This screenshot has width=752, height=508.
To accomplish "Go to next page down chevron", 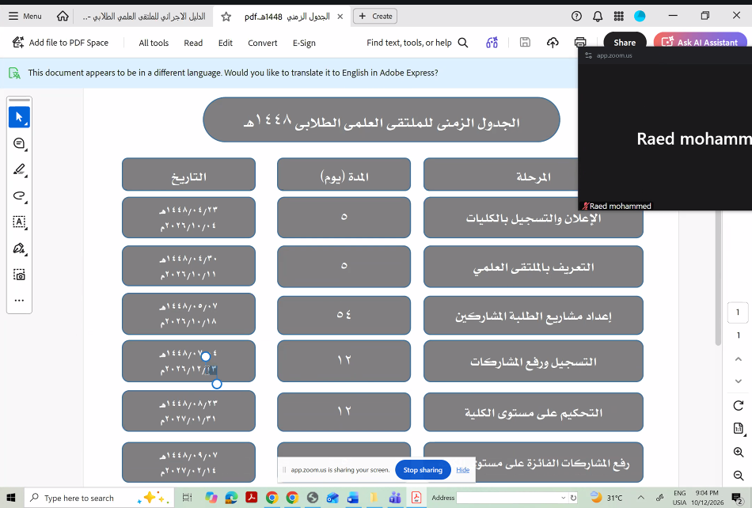I will pyautogui.click(x=739, y=381).
